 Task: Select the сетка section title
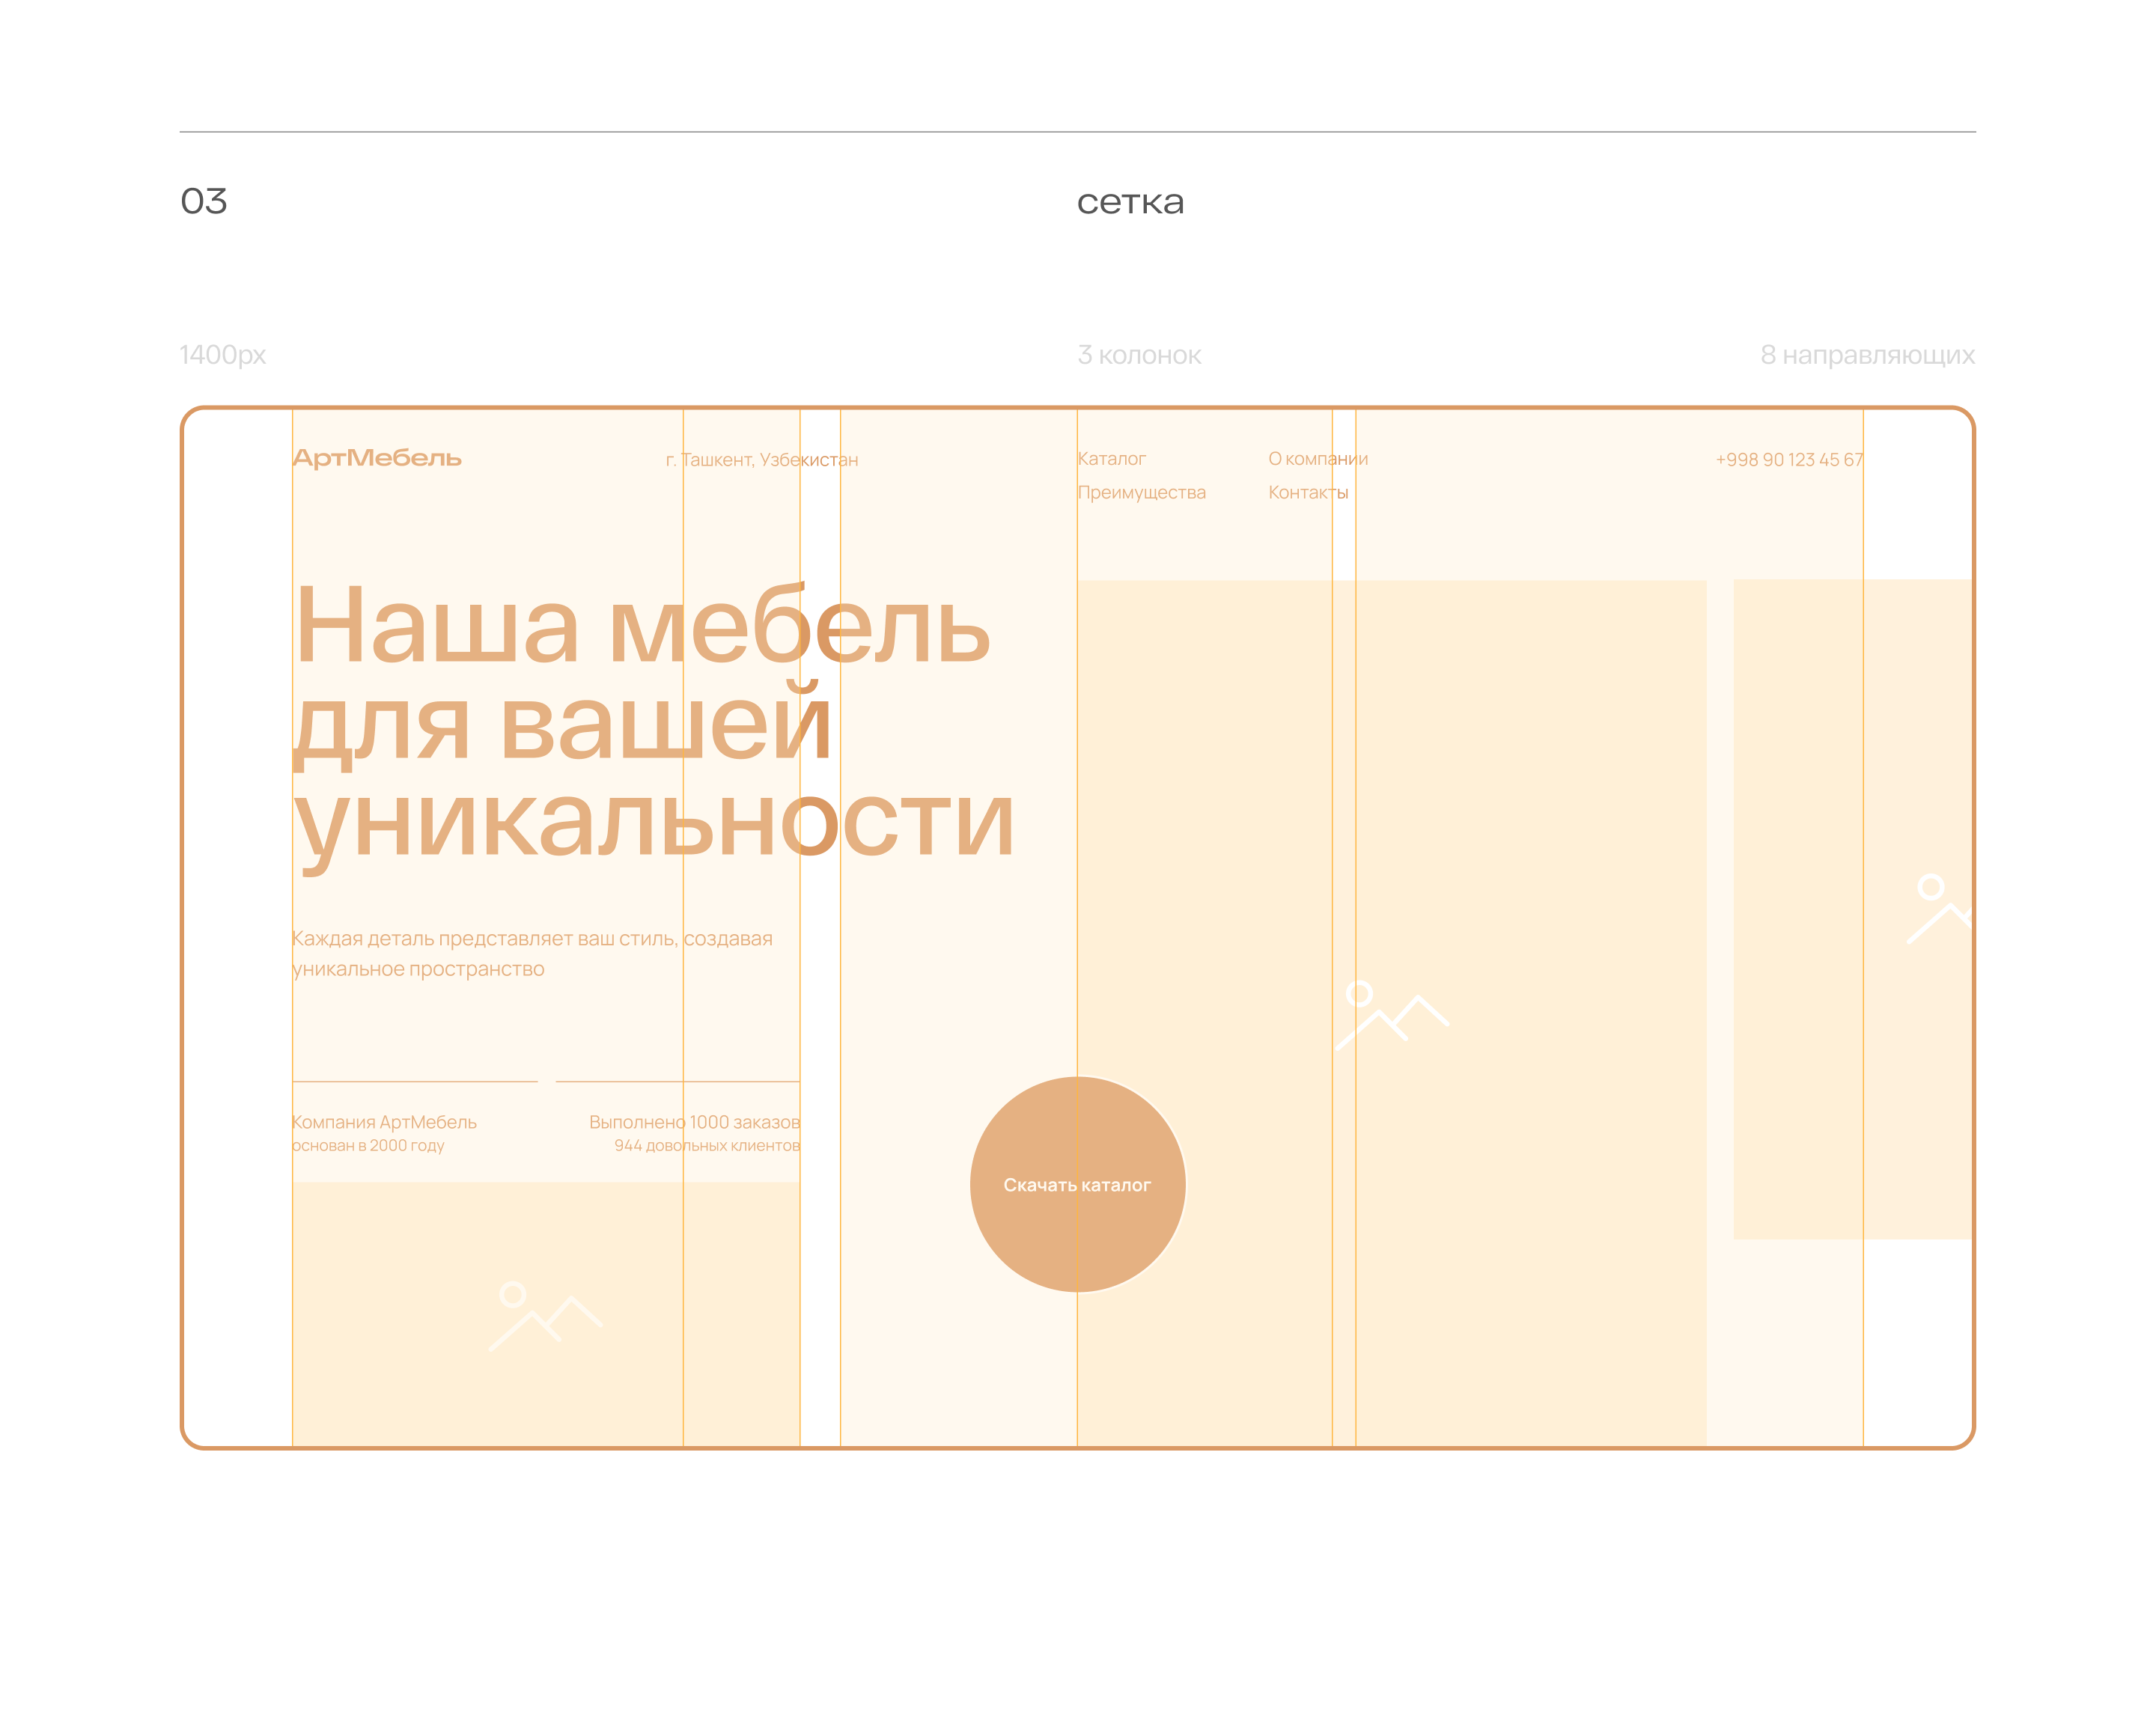click(1129, 202)
